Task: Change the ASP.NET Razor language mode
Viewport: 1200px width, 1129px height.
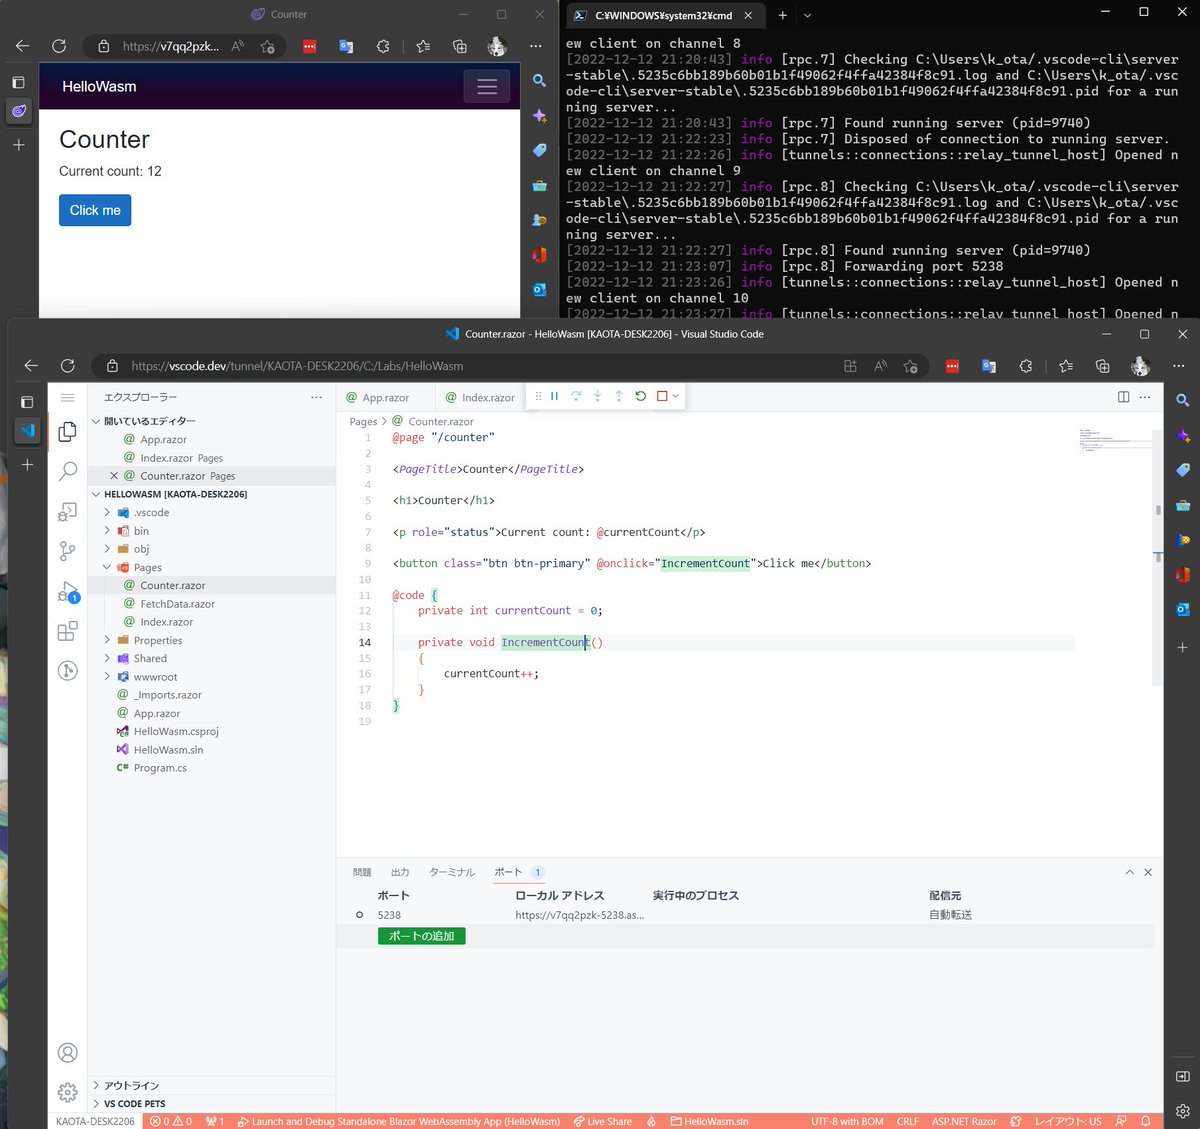Action: (964, 1121)
